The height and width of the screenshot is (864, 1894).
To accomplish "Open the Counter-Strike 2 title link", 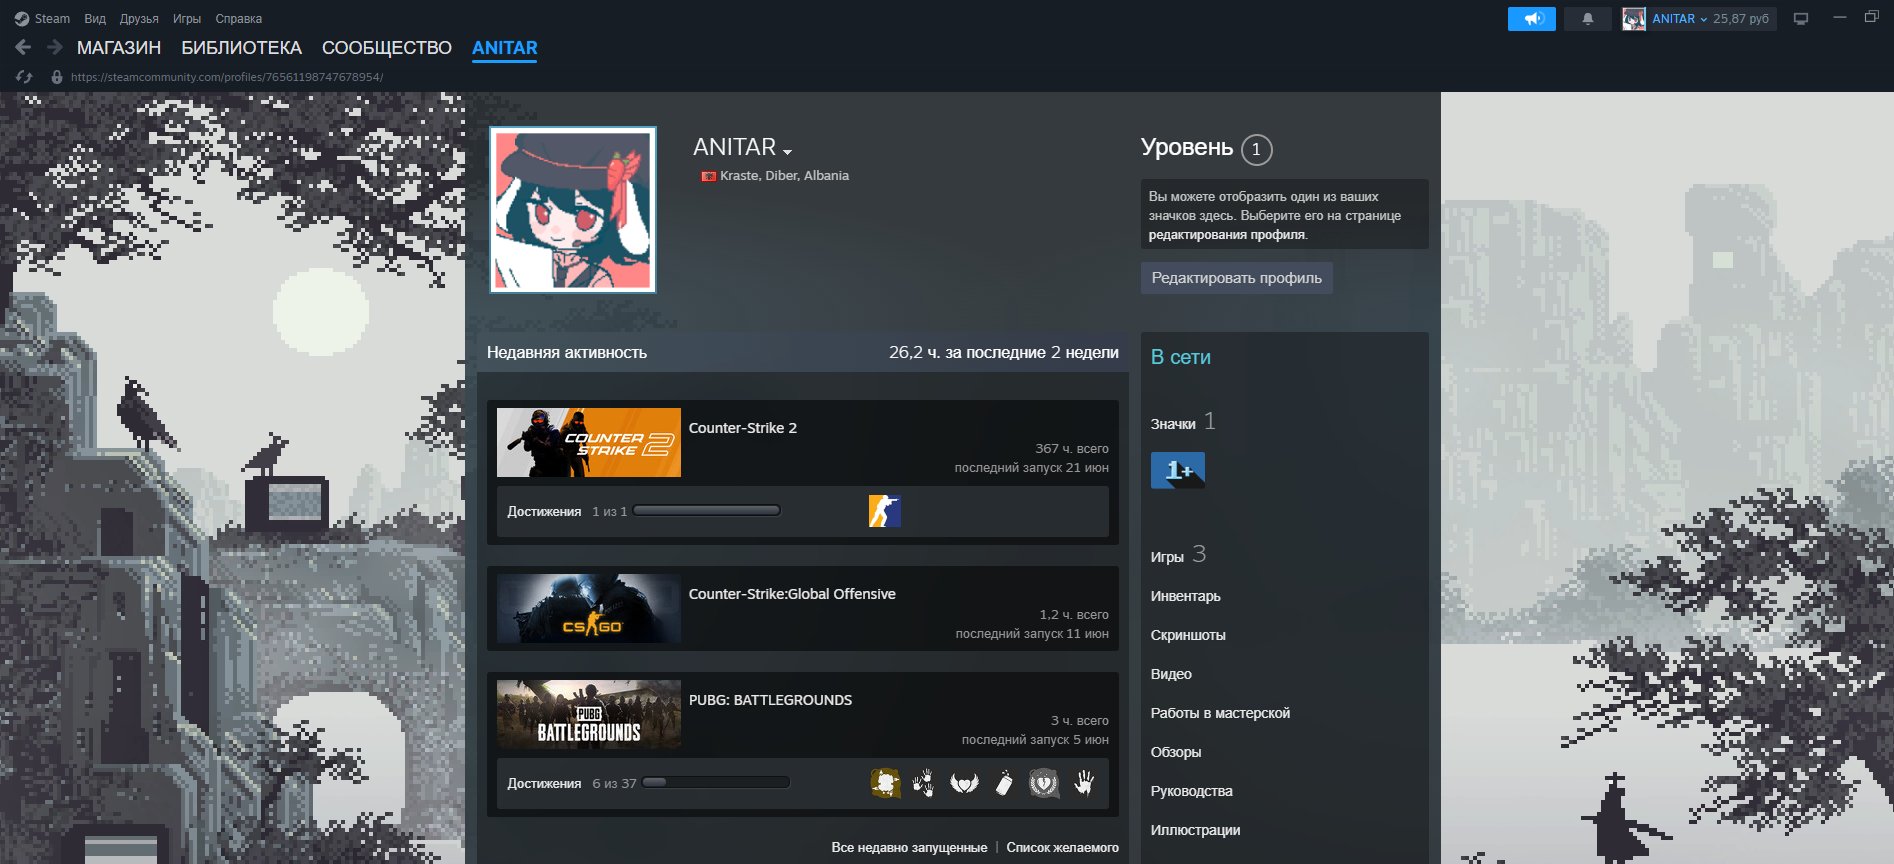I will coord(743,428).
